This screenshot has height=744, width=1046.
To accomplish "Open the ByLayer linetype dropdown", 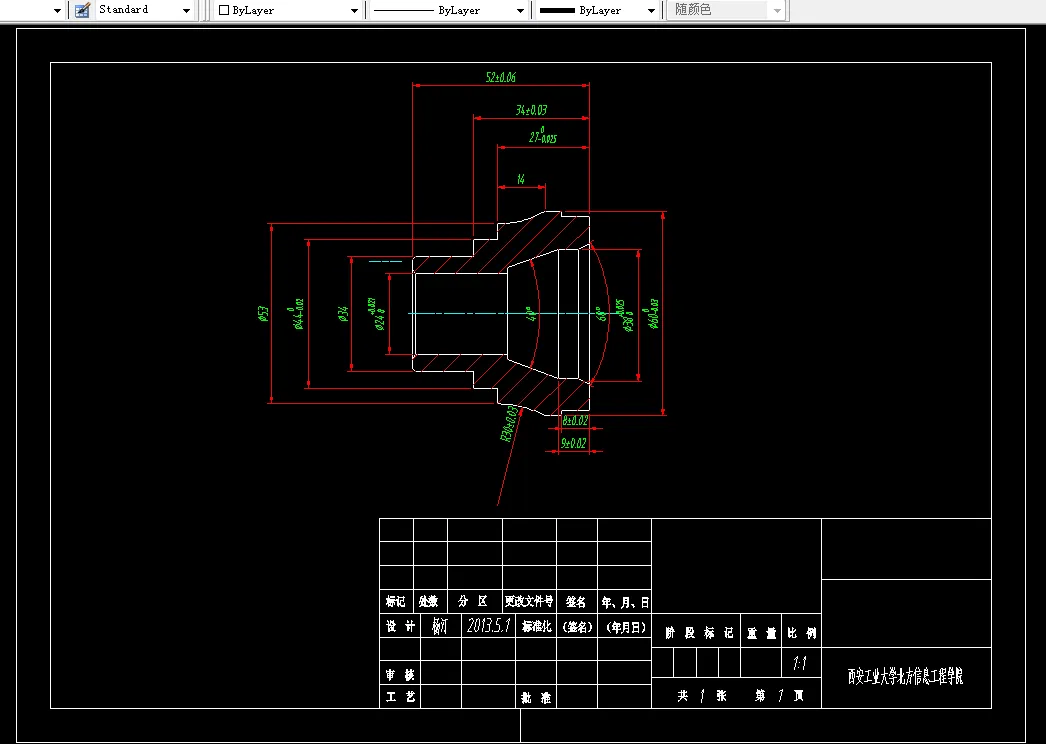I will [520, 11].
